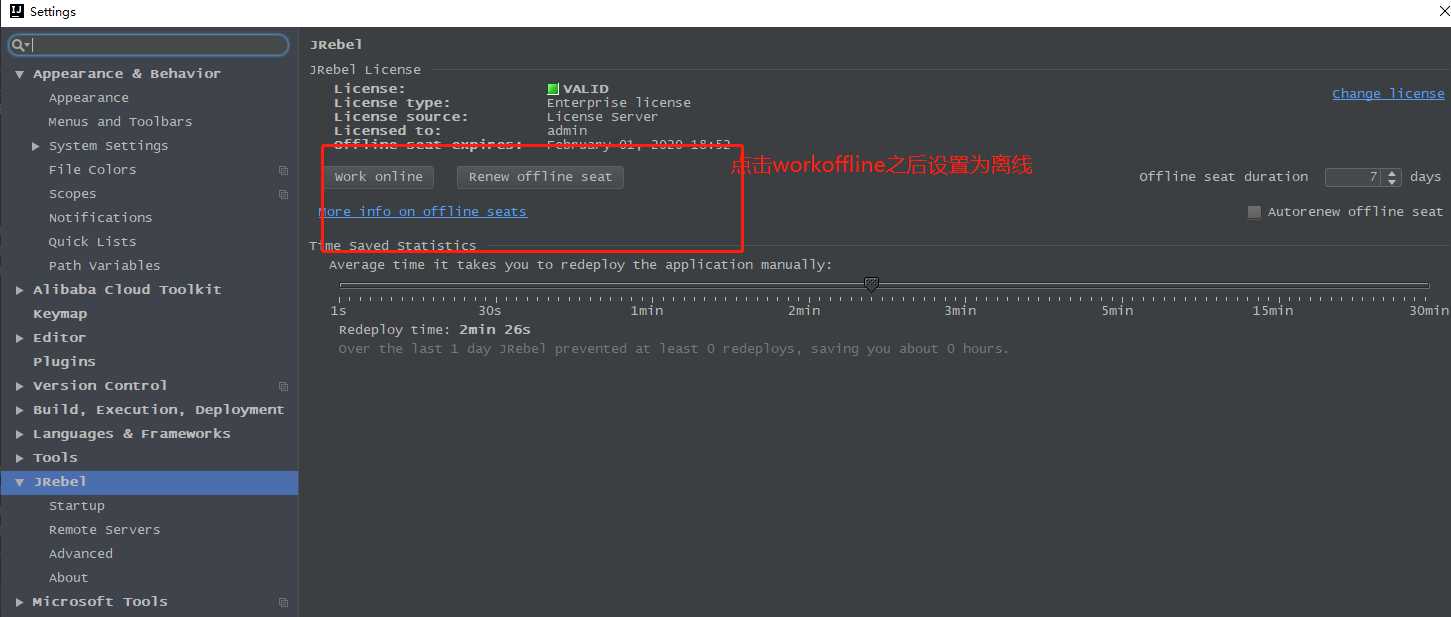Select Plugins settings
This screenshot has height=617, width=1451.
click(64, 362)
